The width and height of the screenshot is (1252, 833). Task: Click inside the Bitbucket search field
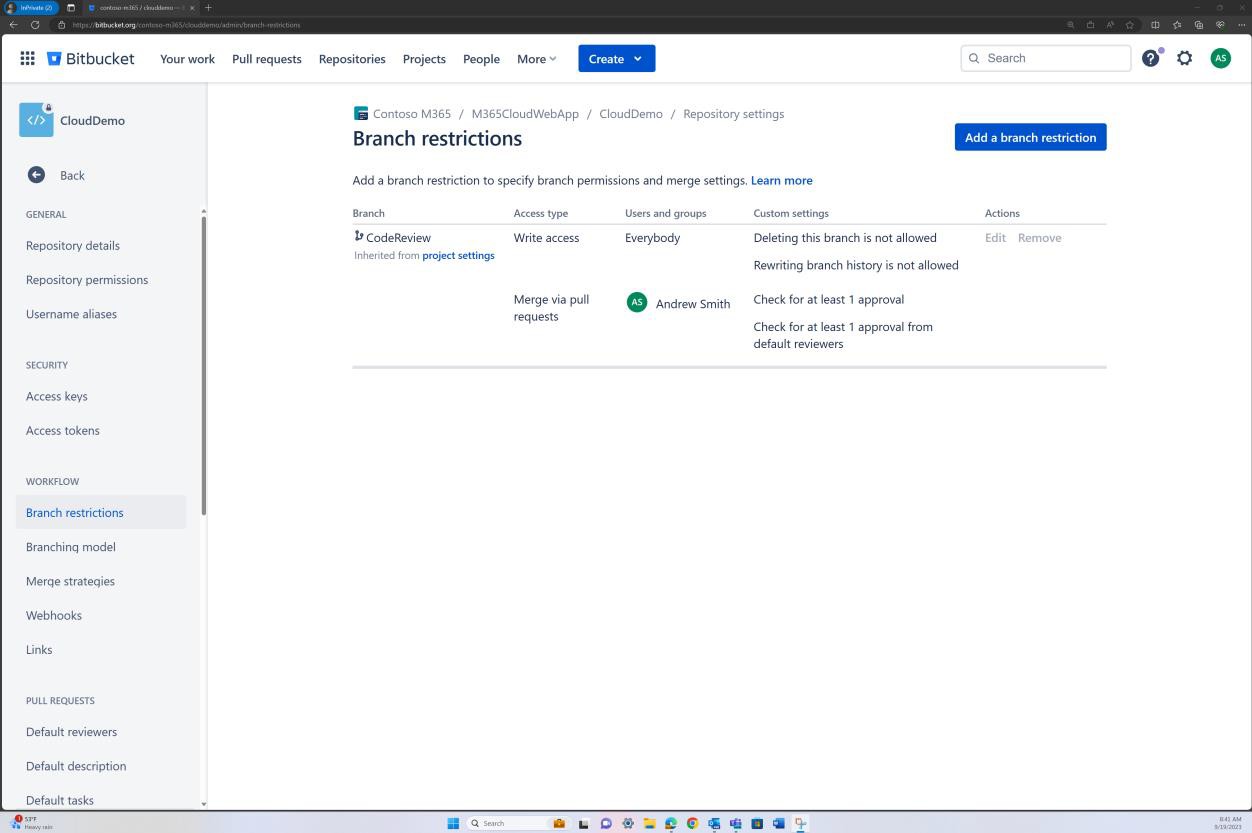(x=1044, y=58)
